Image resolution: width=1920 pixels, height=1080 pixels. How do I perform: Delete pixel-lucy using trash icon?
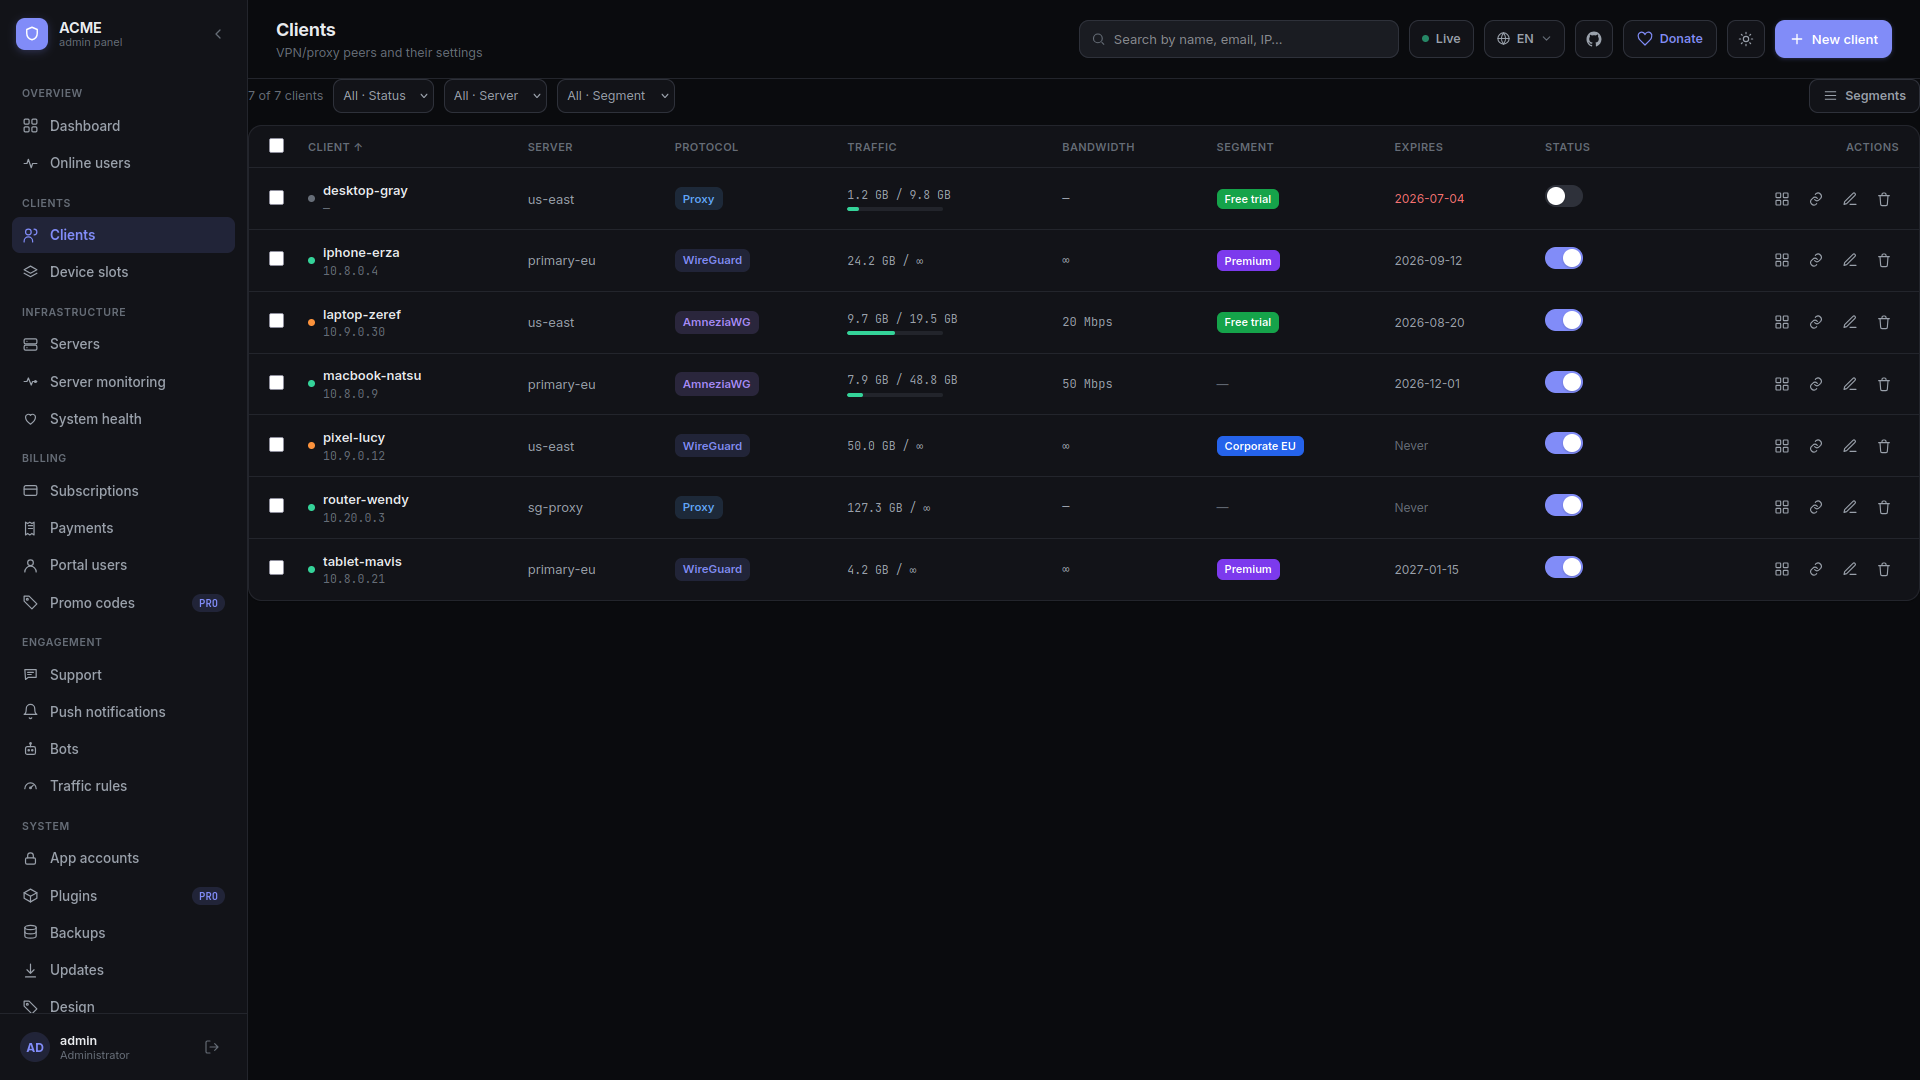pyautogui.click(x=1884, y=446)
